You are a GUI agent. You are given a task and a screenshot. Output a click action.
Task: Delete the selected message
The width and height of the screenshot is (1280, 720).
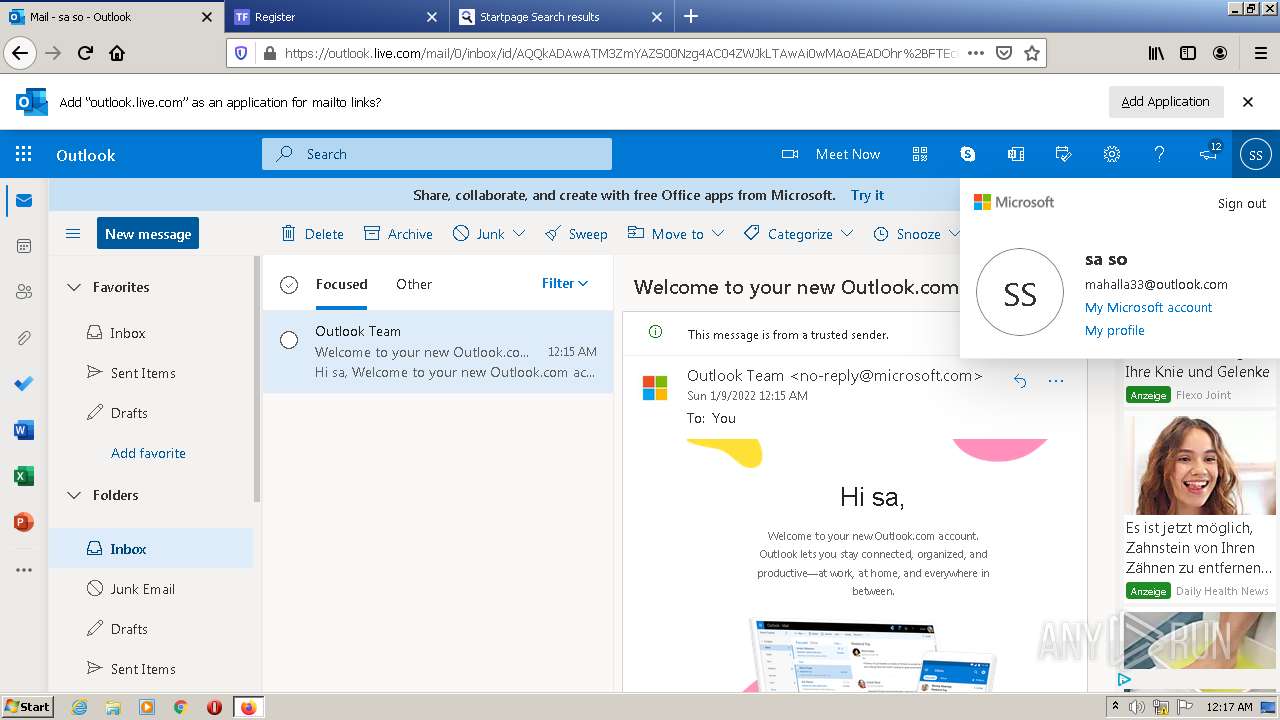click(x=312, y=234)
